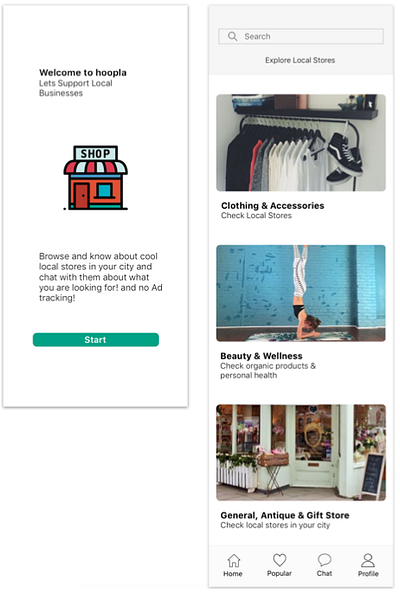Click the Home house icon
The height and width of the screenshot is (594, 400).
point(234,560)
